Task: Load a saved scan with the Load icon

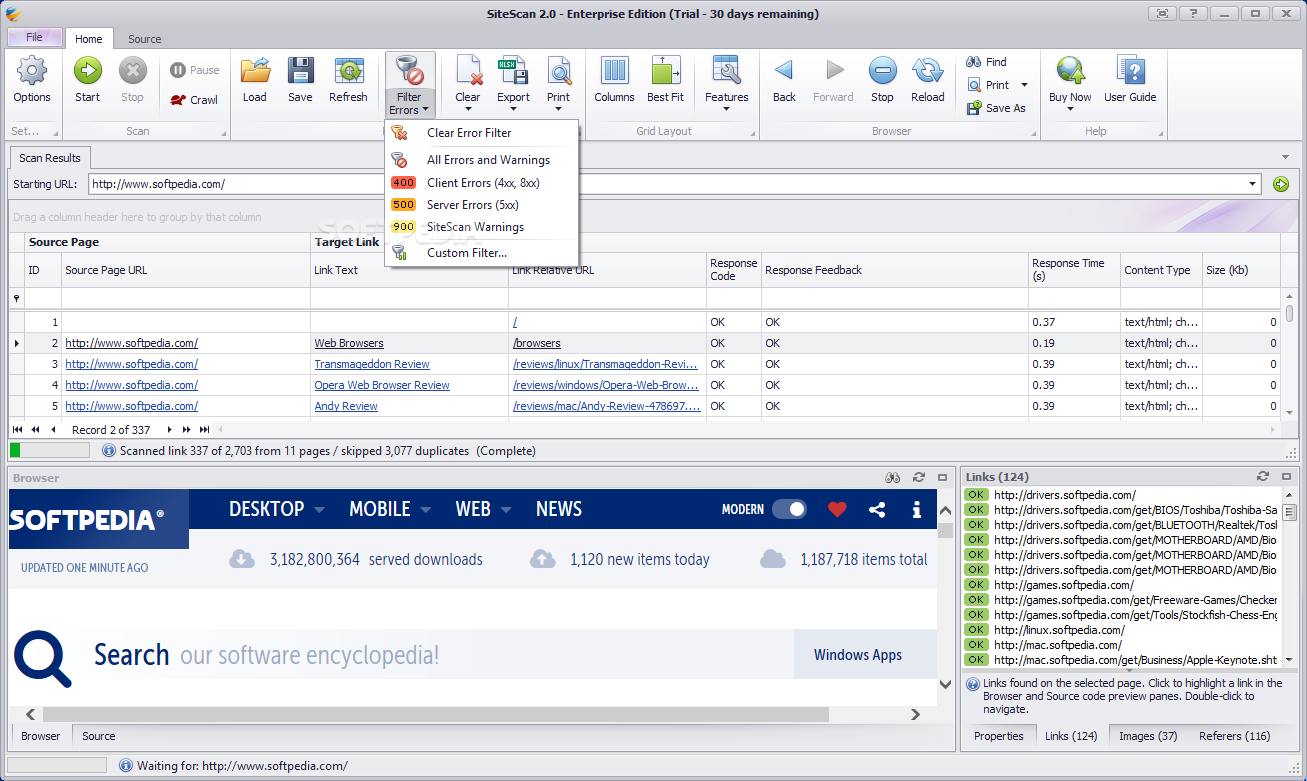Action: pos(255,80)
